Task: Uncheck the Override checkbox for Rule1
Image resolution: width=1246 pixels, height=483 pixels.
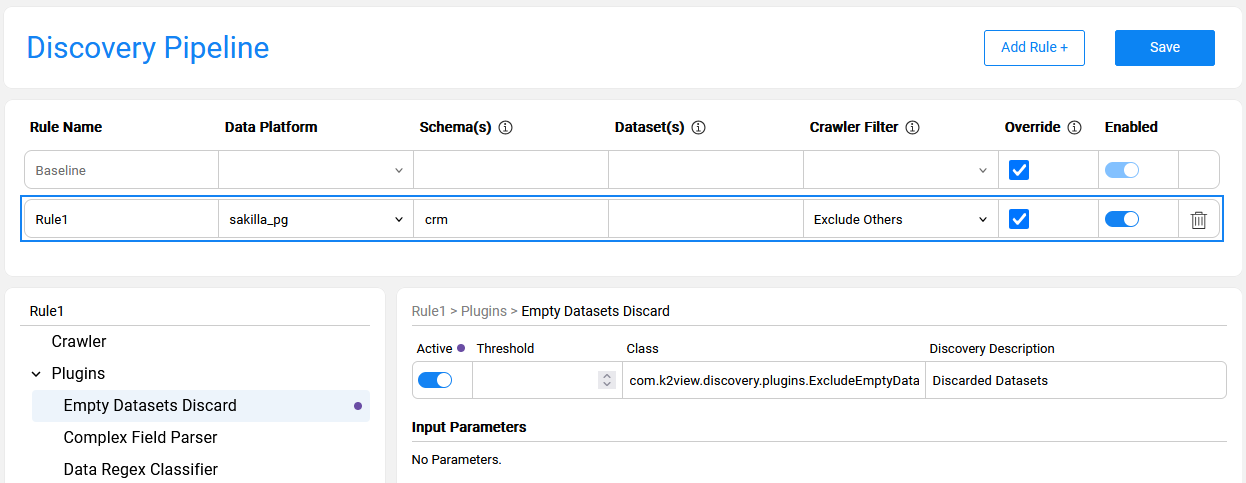Action: click(x=1019, y=219)
